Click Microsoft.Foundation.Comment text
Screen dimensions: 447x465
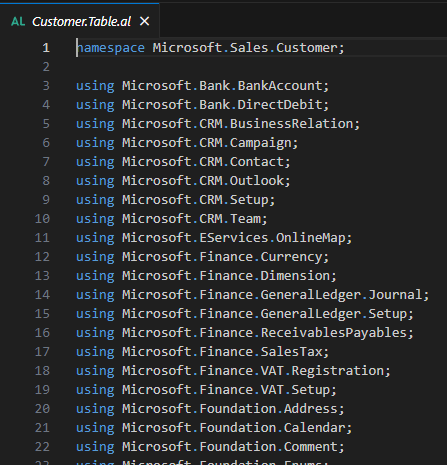(230, 447)
